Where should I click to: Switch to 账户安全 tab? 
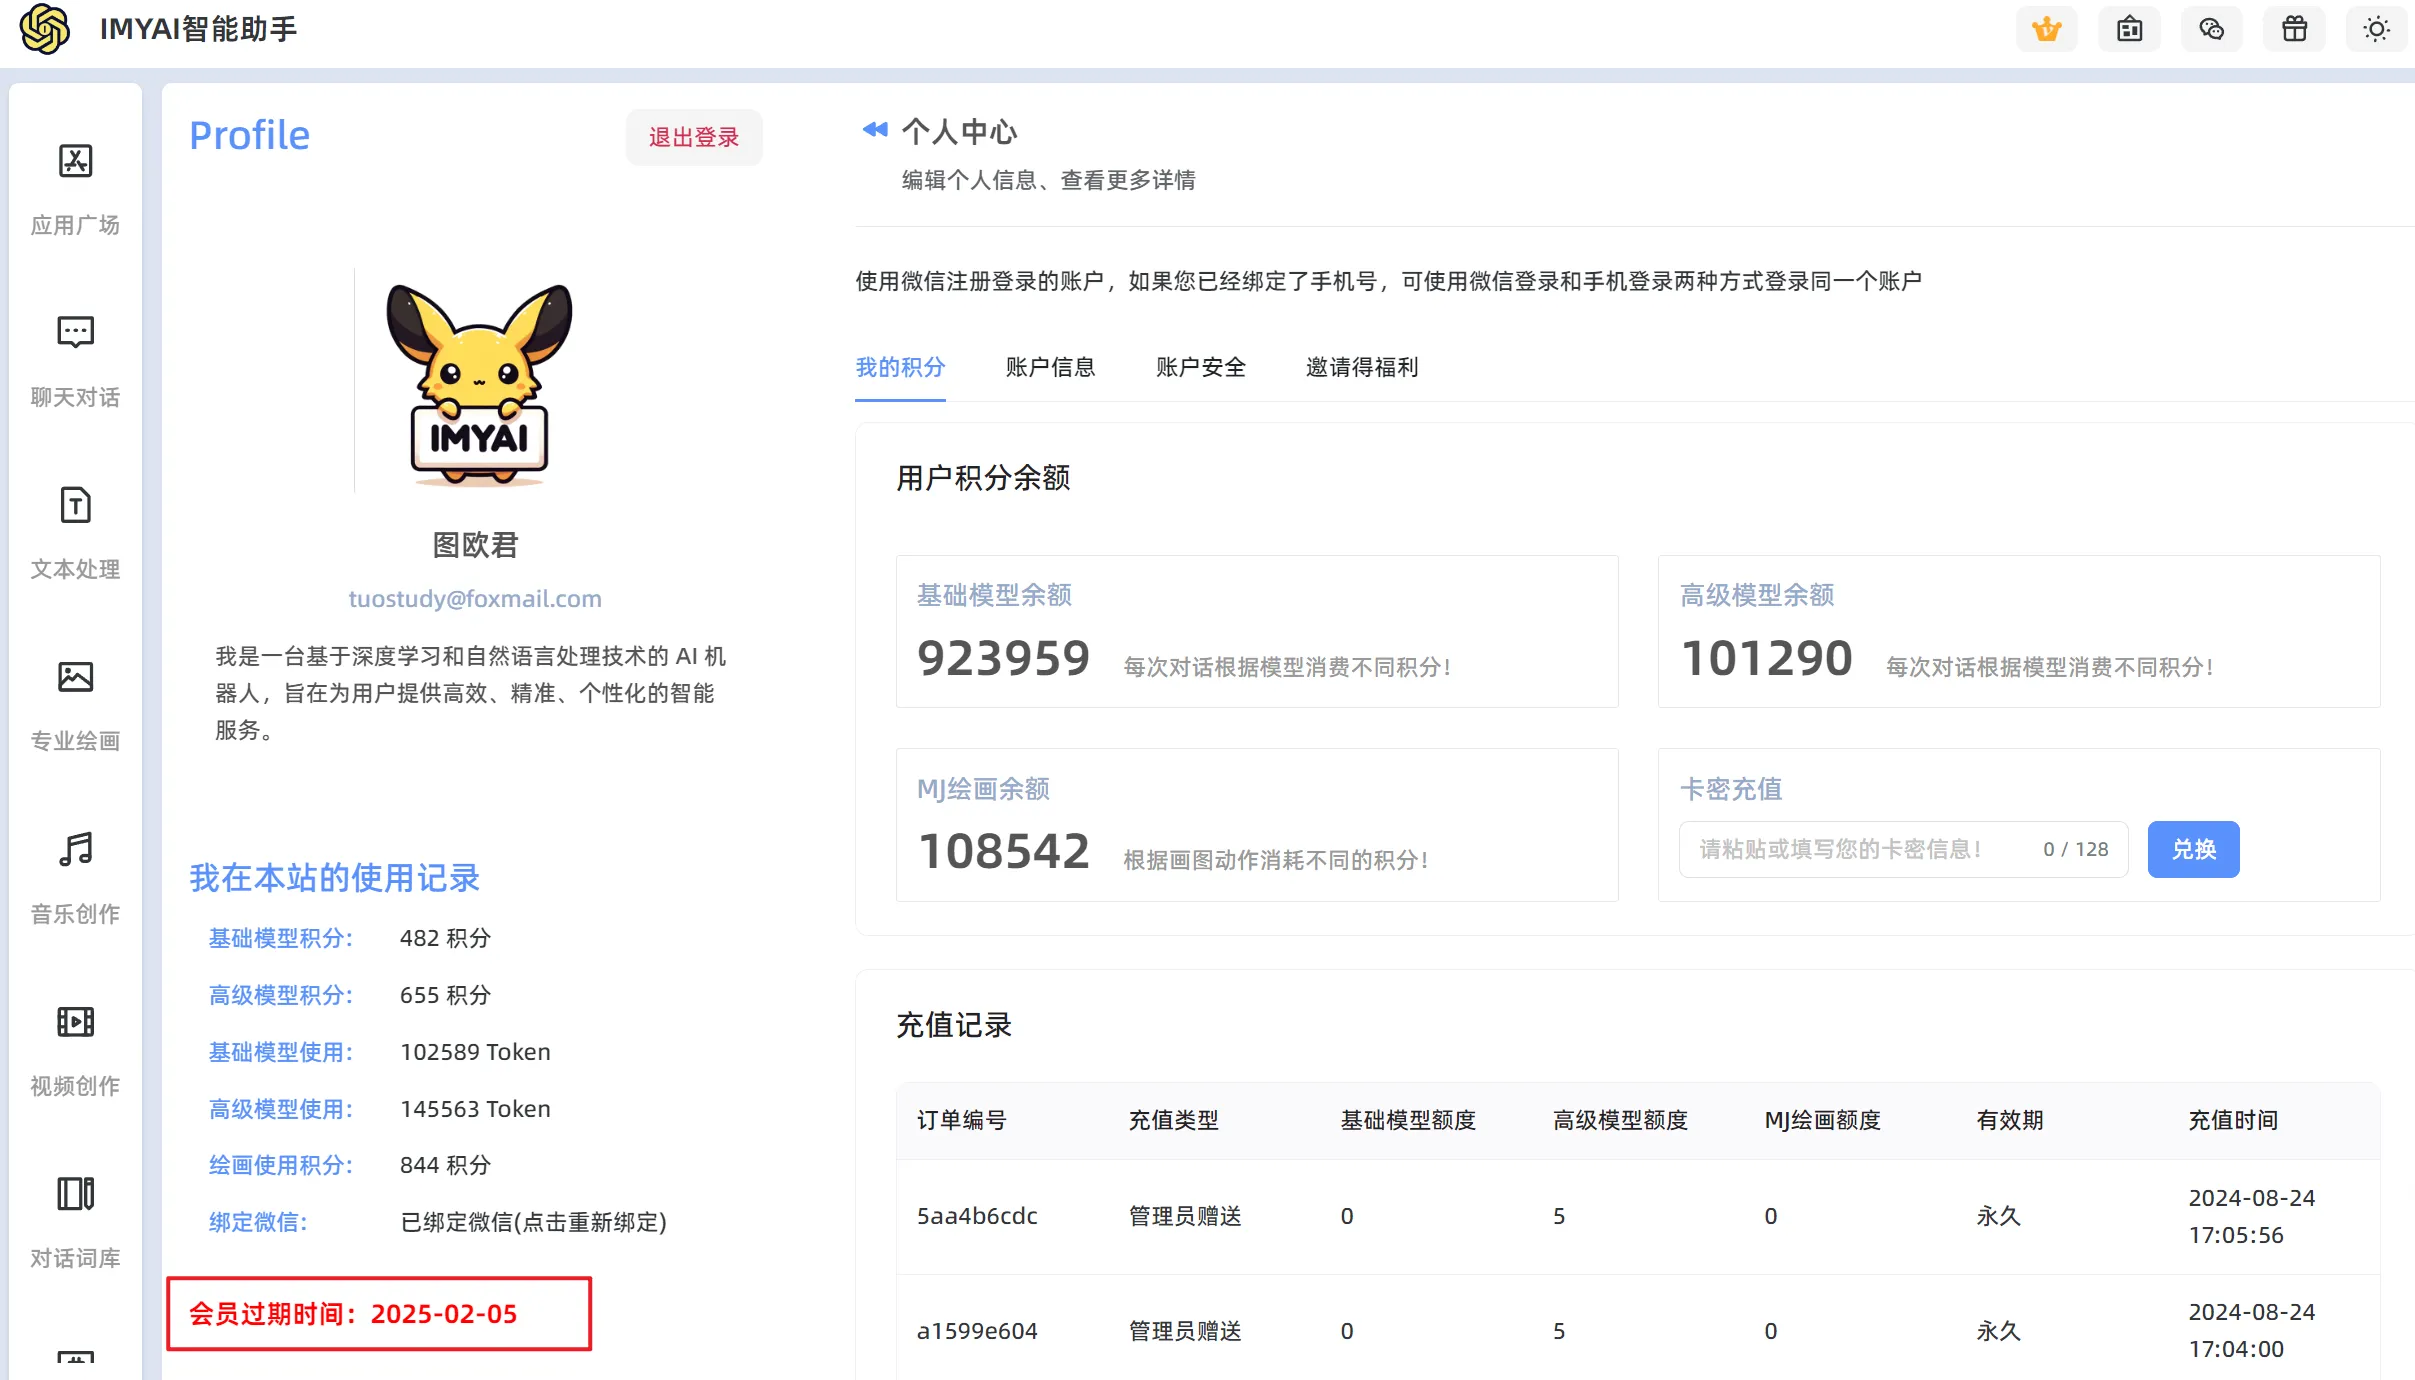click(x=1200, y=367)
